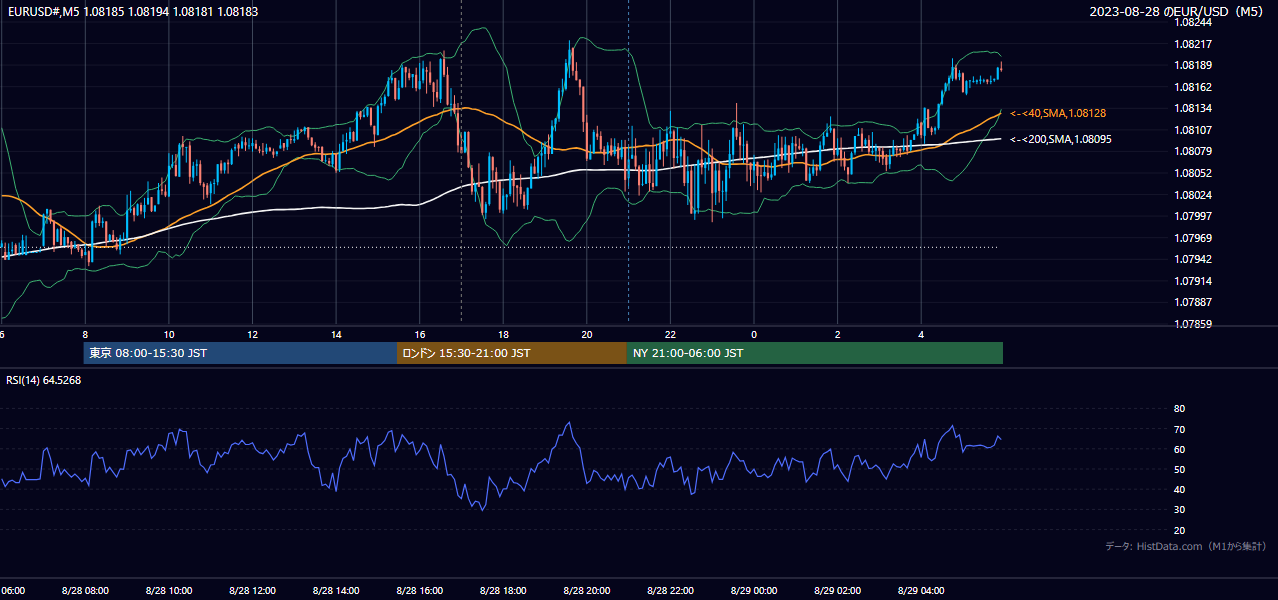Click price axis value 1.08244
This screenshot has height=600, width=1278.
pyautogui.click(x=1194, y=22)
